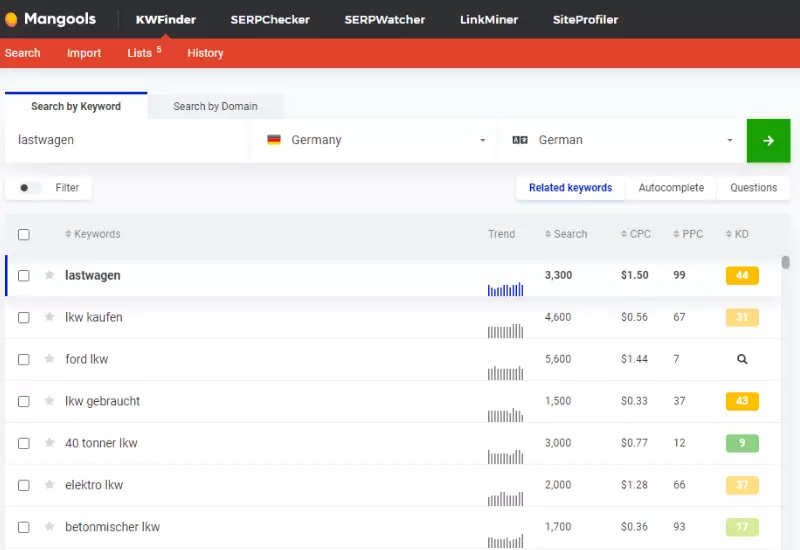
Task: Sort by CPC column
Action: pos(636,234)
